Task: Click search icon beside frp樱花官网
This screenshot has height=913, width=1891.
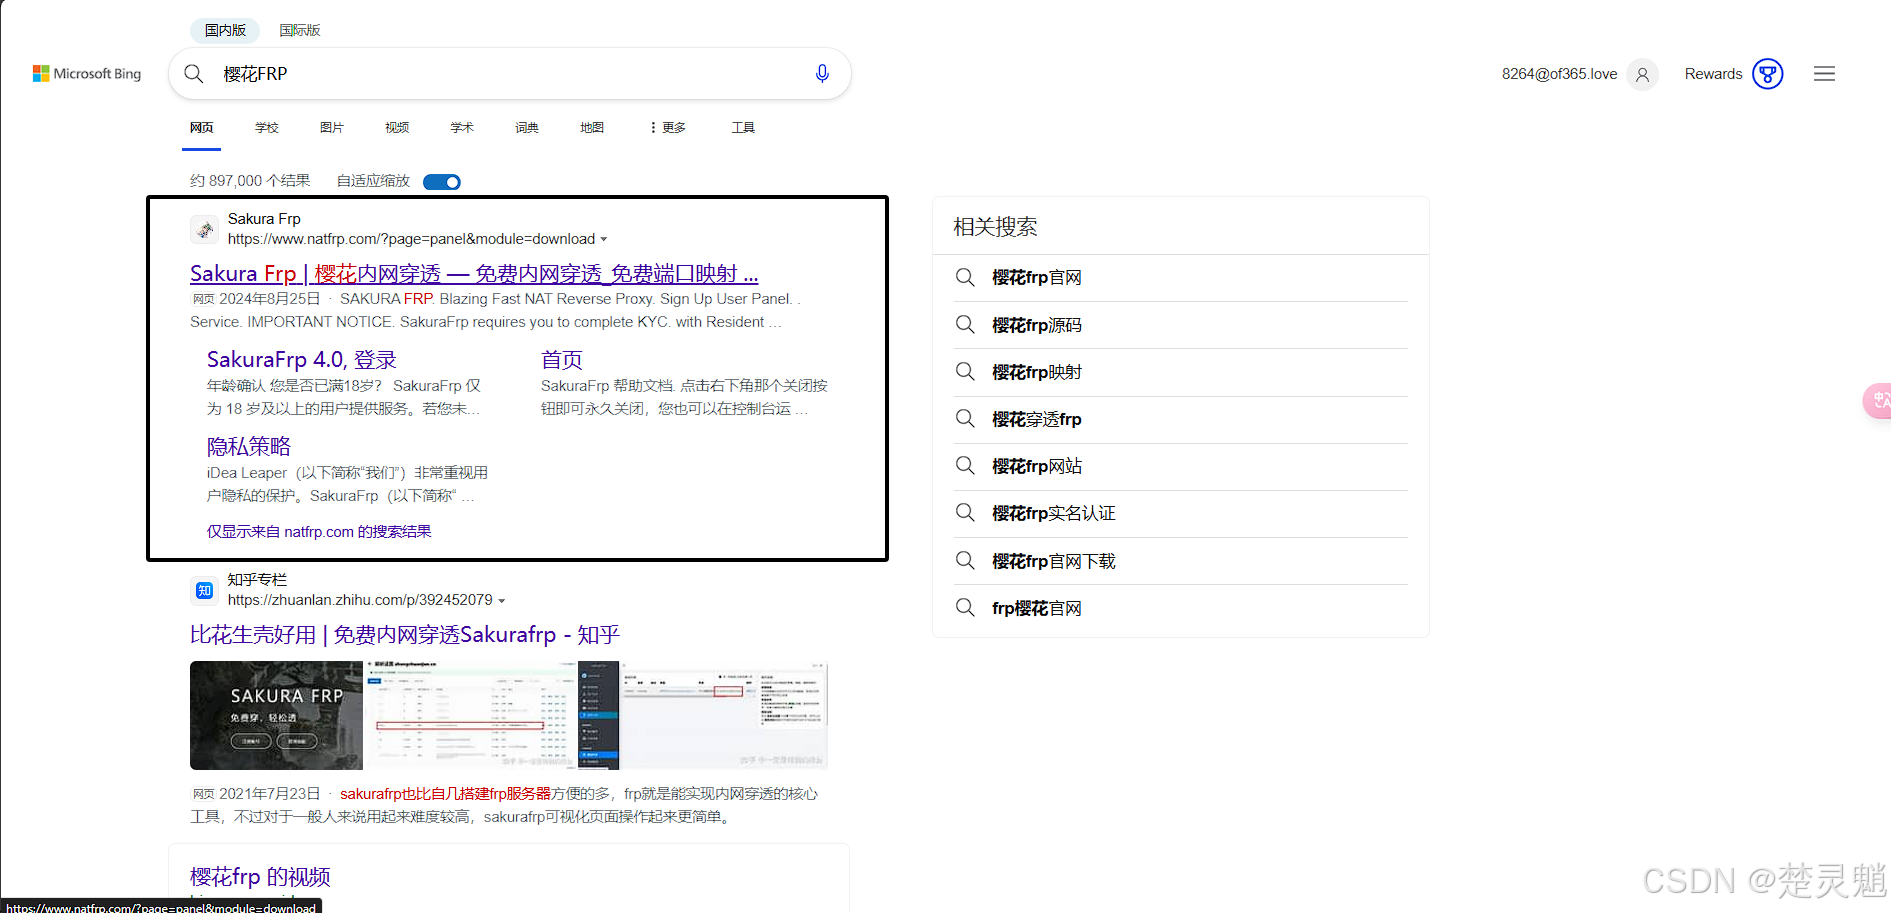Action: point(965,608)
